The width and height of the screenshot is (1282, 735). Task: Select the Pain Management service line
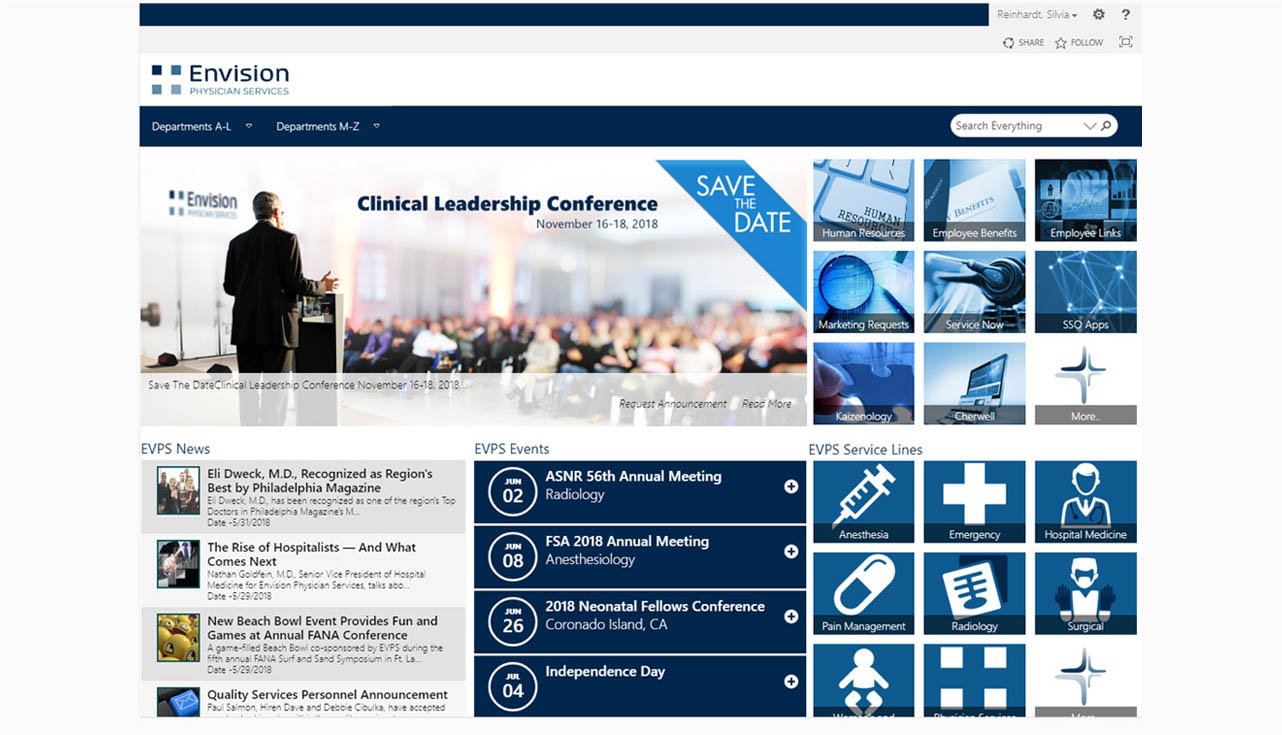point(863,594)
